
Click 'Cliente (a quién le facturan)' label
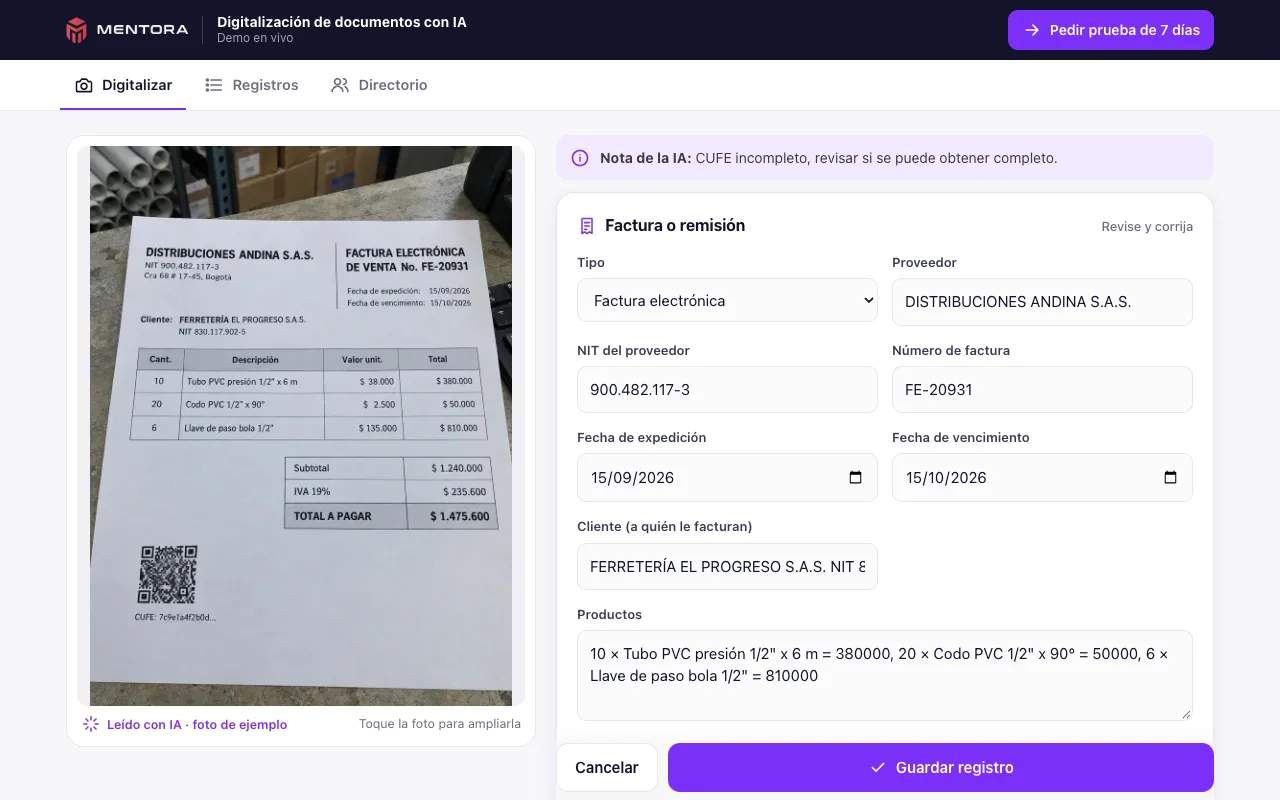(665, 527)
